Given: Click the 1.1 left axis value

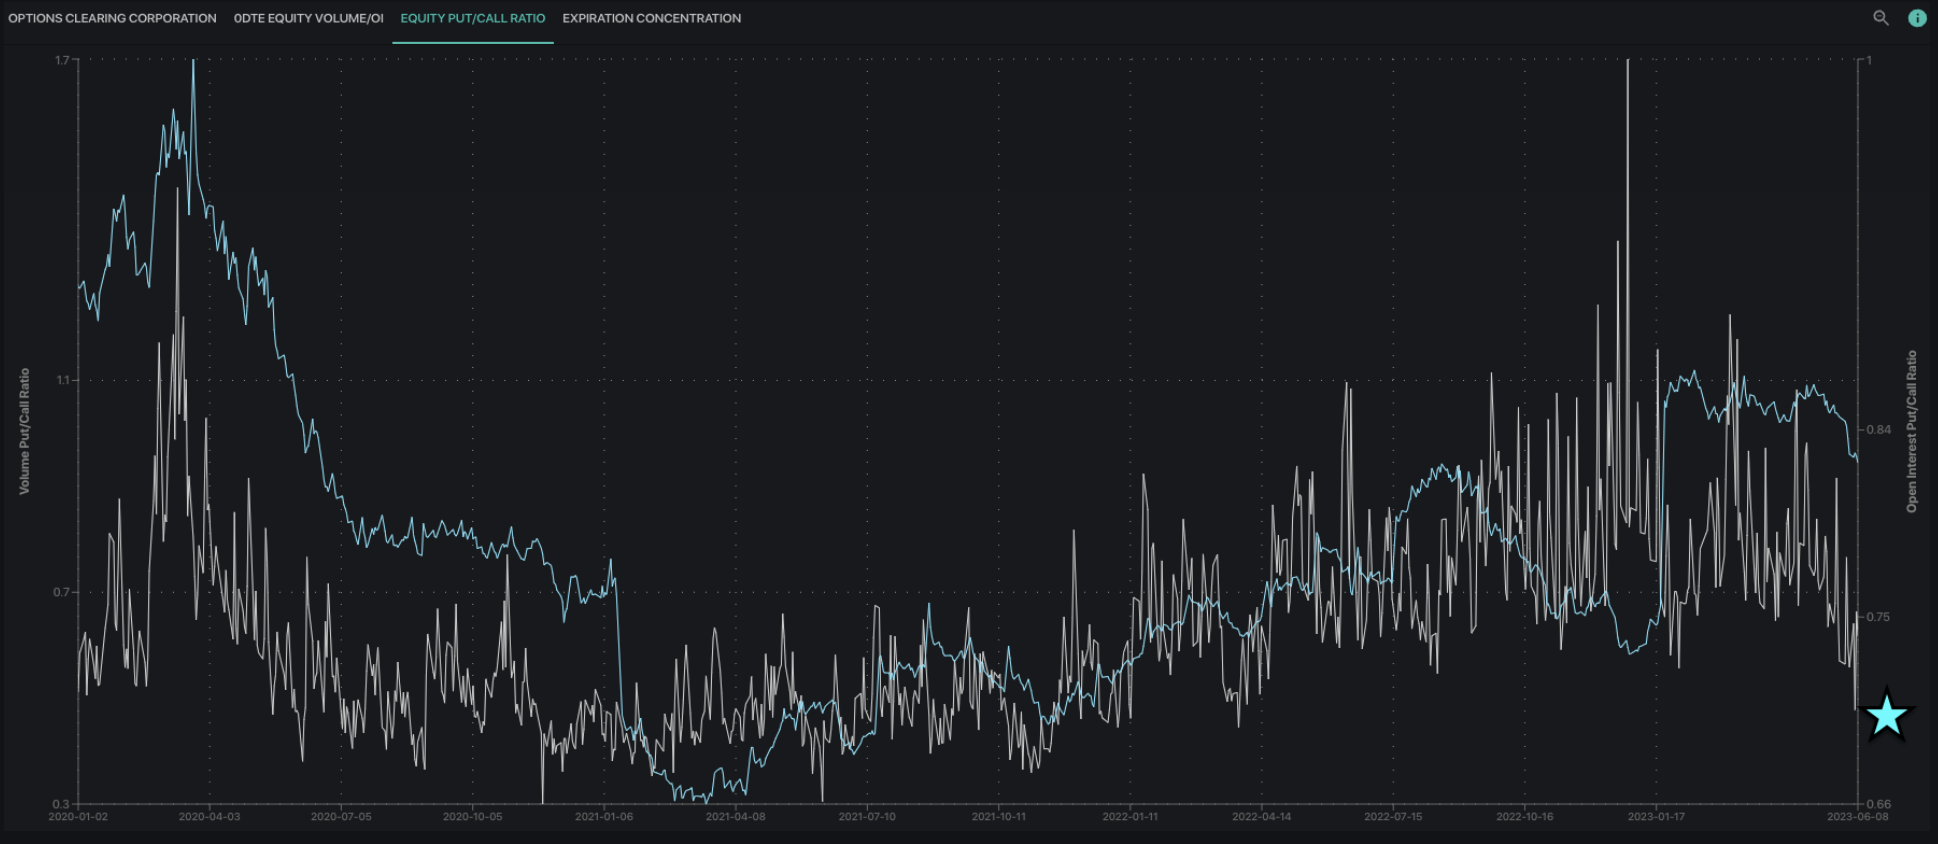Looking at the screenshot, I should 63,380.
